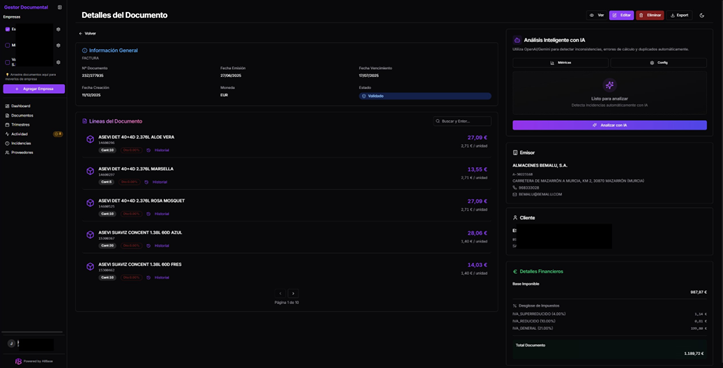Screen dimensions: 723x368
Task: Open settings gear for the third company
Action: point(58,62)
